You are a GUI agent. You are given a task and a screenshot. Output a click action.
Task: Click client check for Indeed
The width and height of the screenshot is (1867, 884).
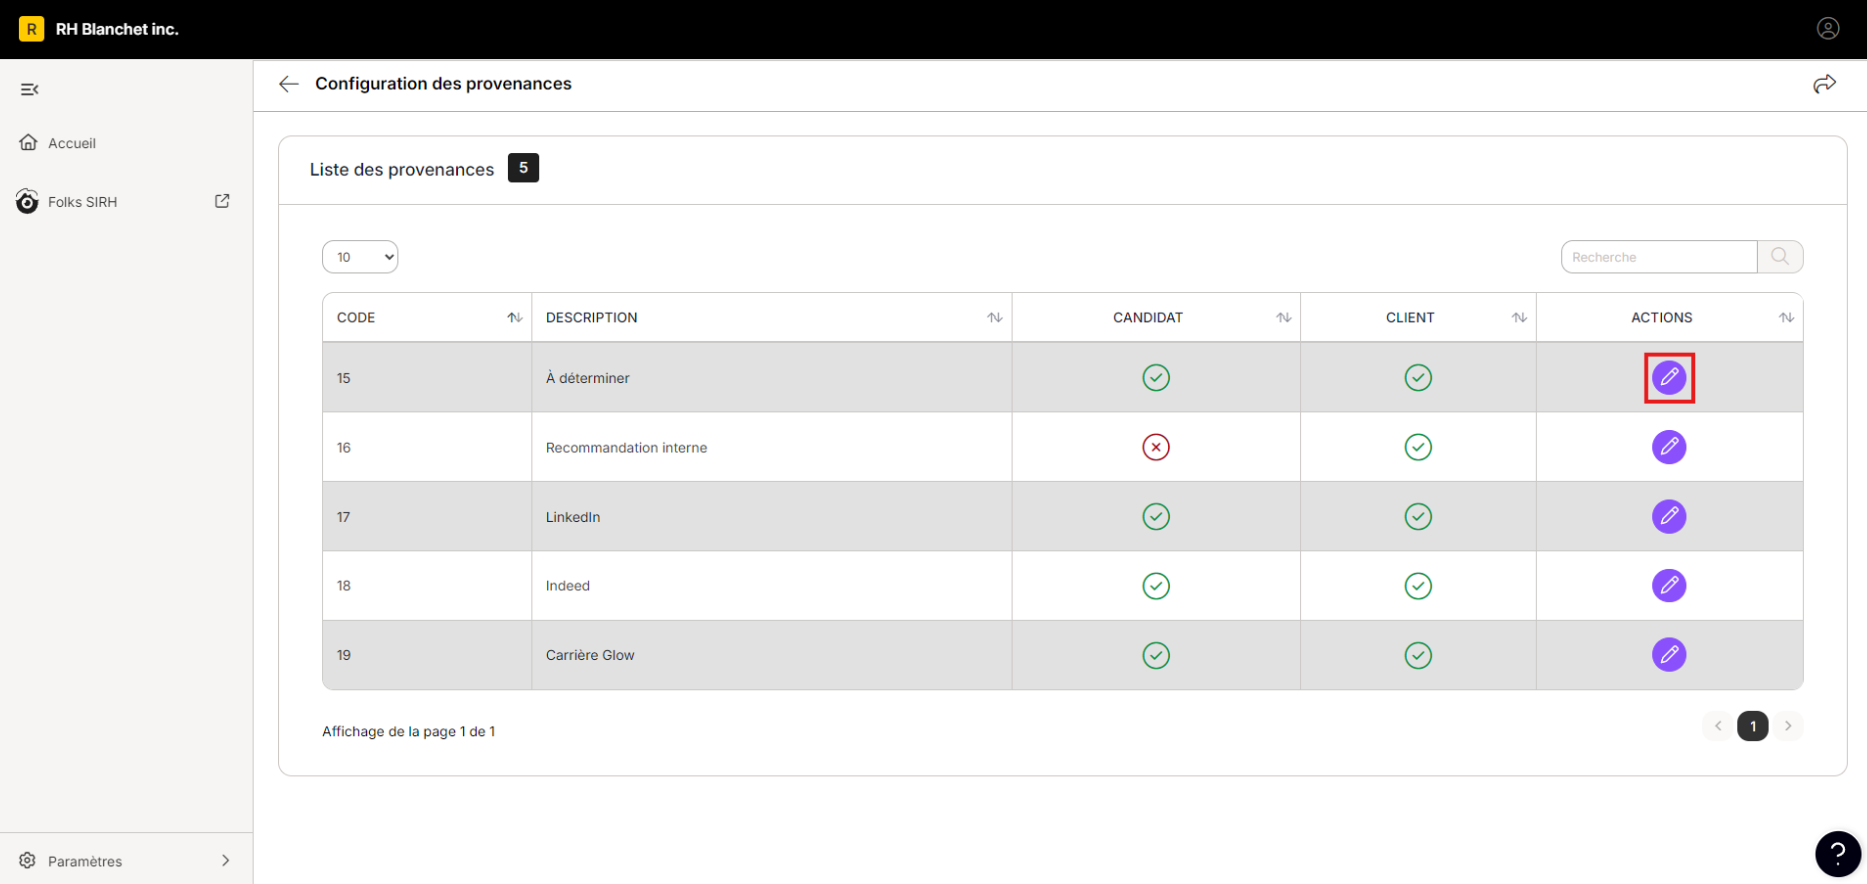(1418, 586)
